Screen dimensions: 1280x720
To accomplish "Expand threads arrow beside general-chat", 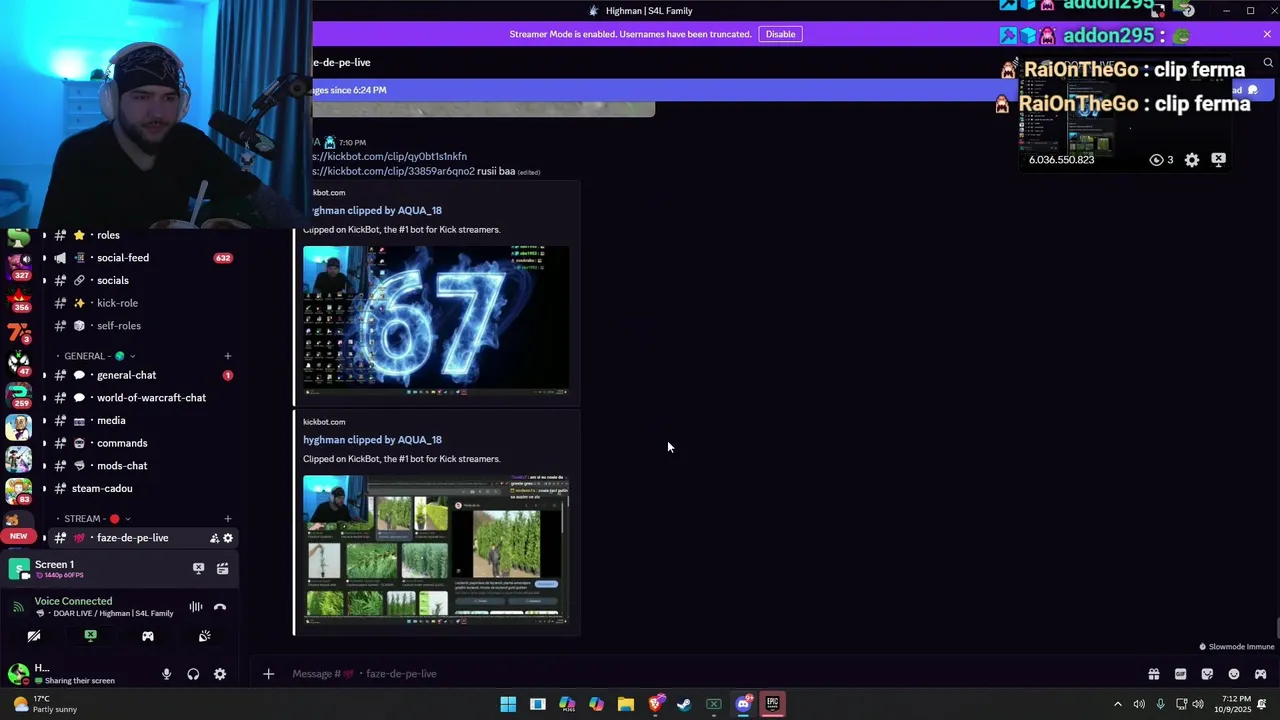I will (x=44, y=375).
